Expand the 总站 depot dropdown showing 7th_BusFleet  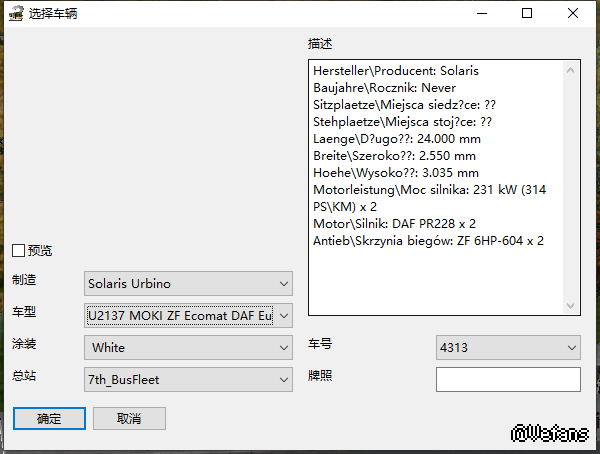(x=188, y=379)
